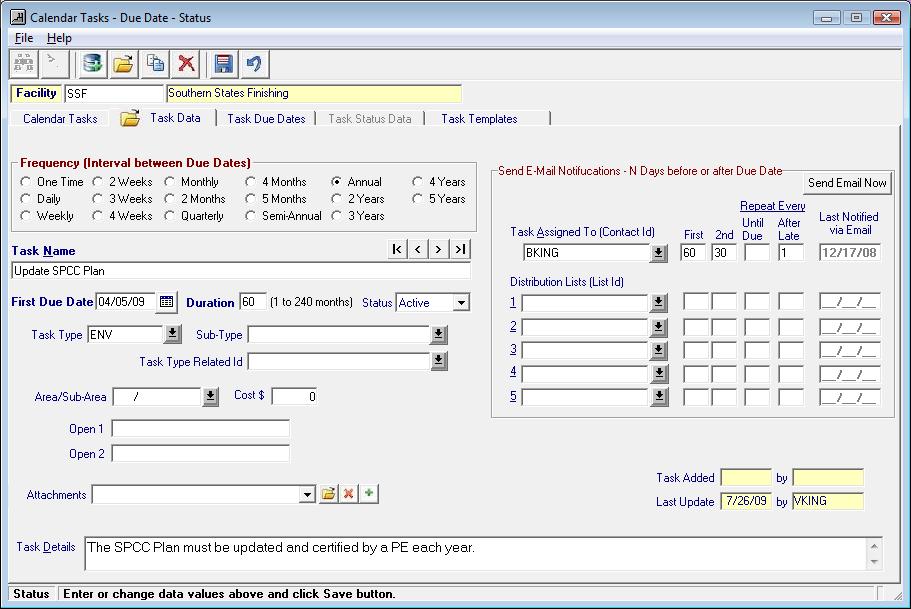Click the second greyed-out arrow toolbar icon

(x=55, y=64)
